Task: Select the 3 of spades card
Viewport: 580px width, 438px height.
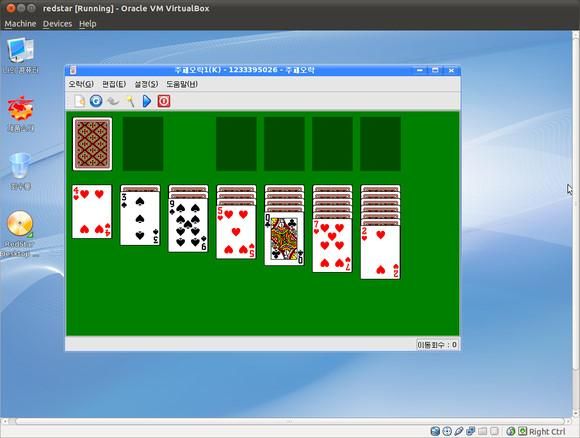Action: (140, 218)
